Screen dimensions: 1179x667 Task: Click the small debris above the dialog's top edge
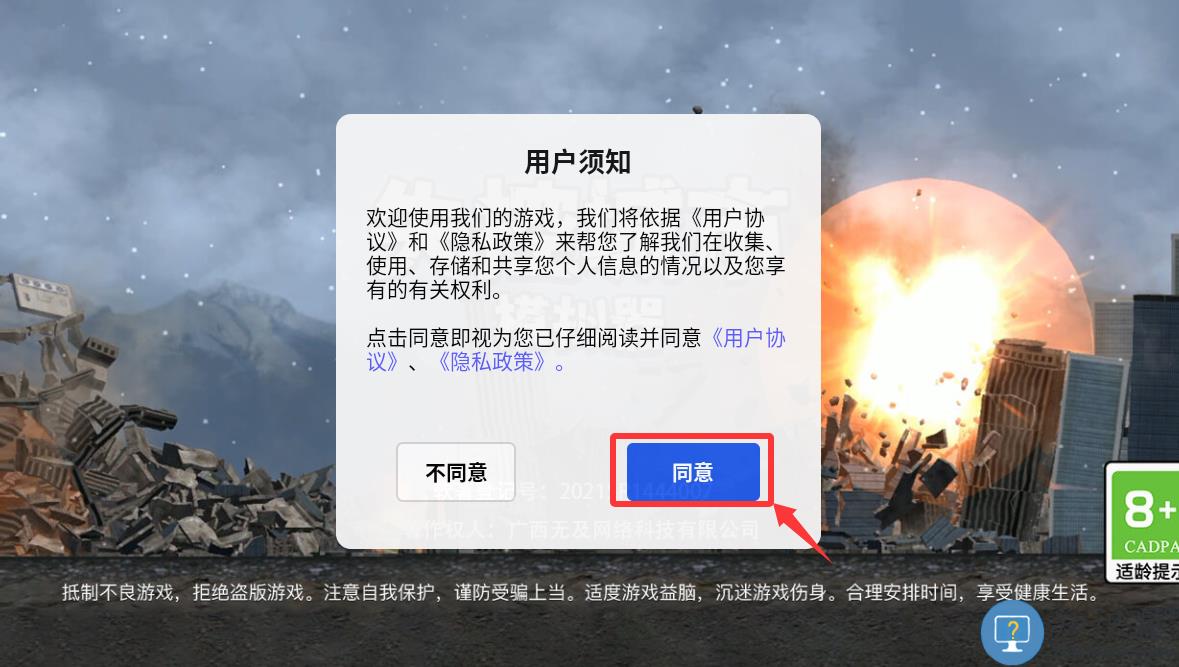pyautogui.click(x=697, y=110)
